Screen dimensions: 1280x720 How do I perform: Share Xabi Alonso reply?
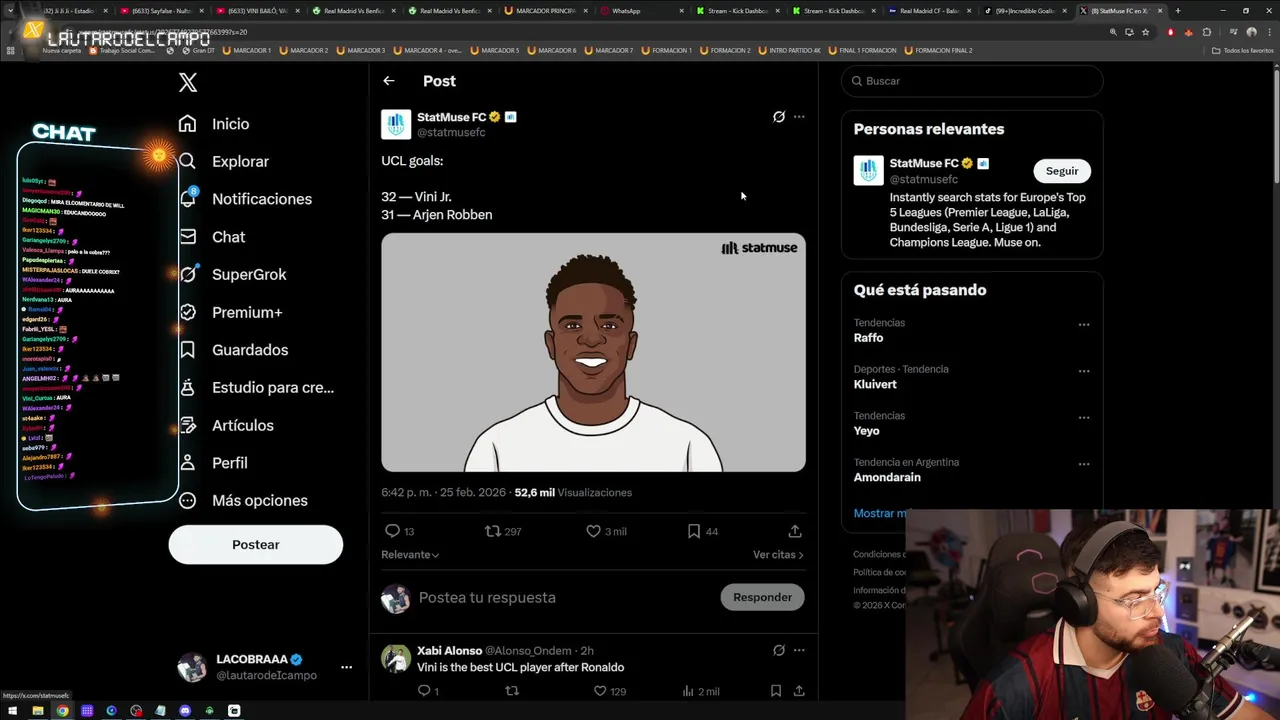coord(799,691)
